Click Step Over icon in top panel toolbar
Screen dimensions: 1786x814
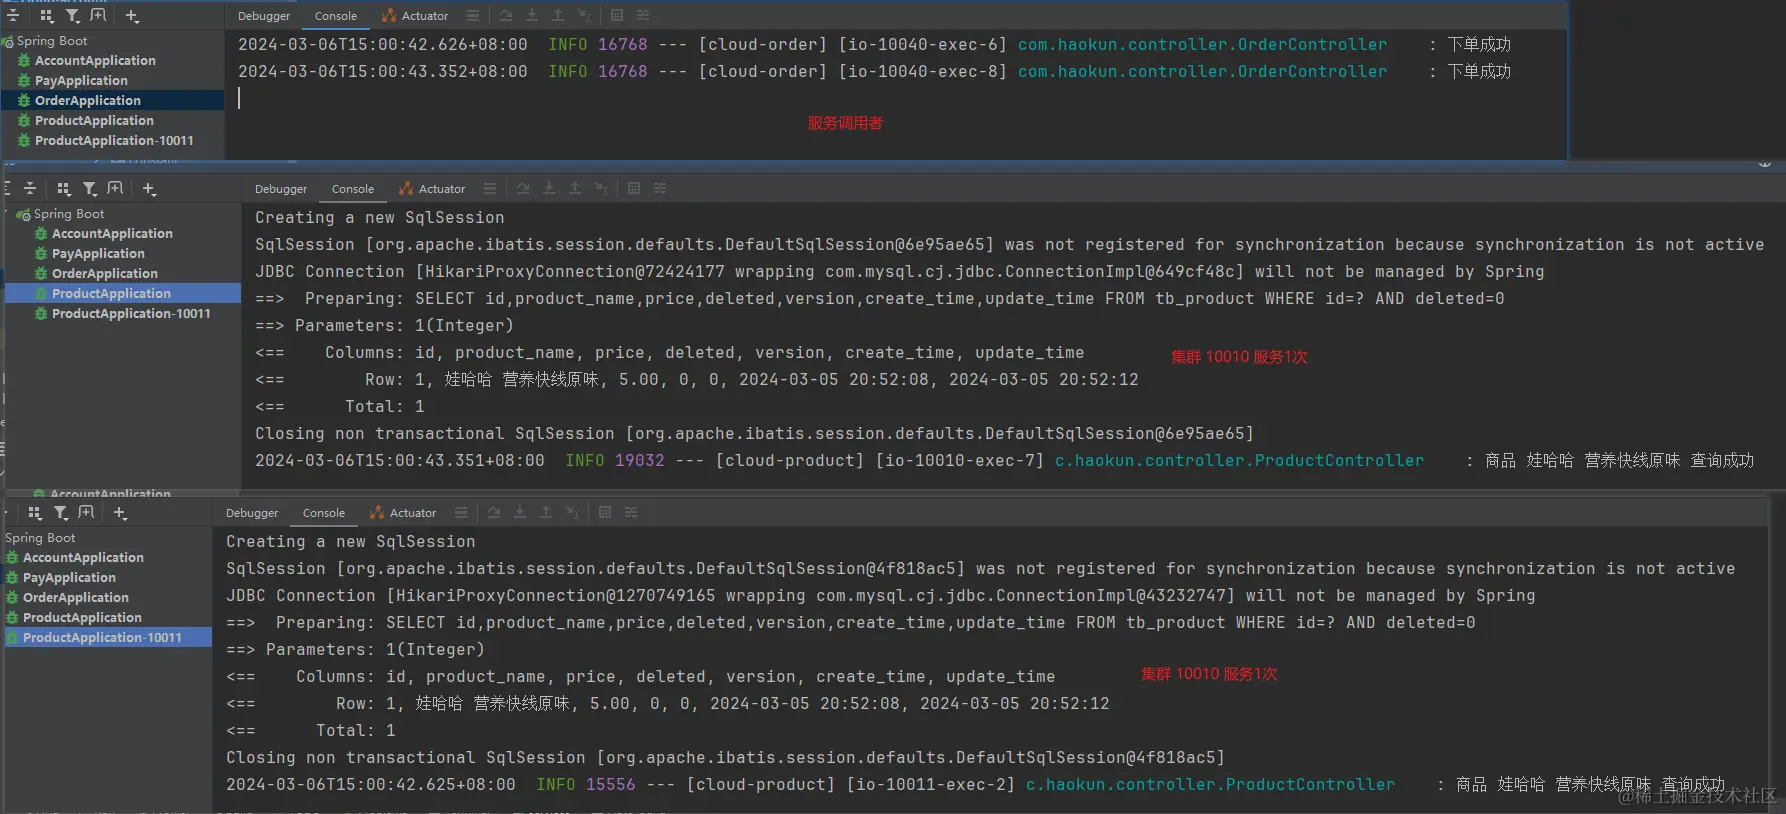[x=506, y=16]
